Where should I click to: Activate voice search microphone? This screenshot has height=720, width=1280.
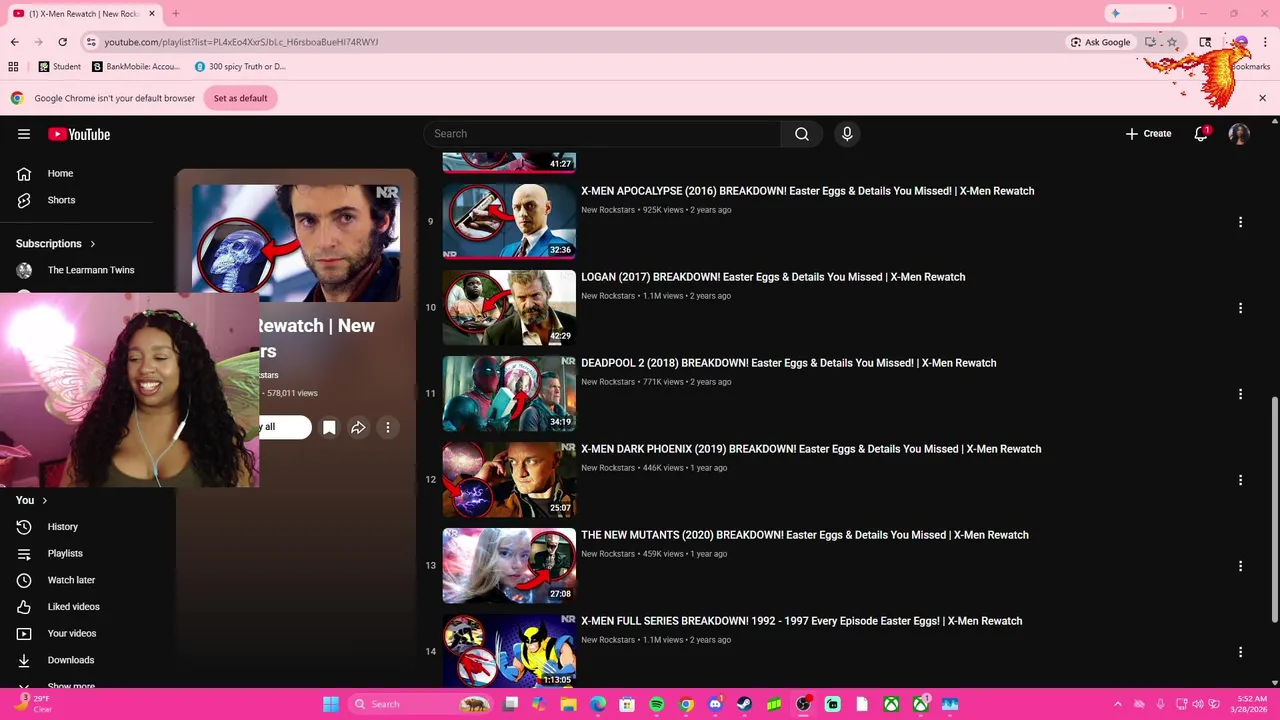click(x=847, y=134)
